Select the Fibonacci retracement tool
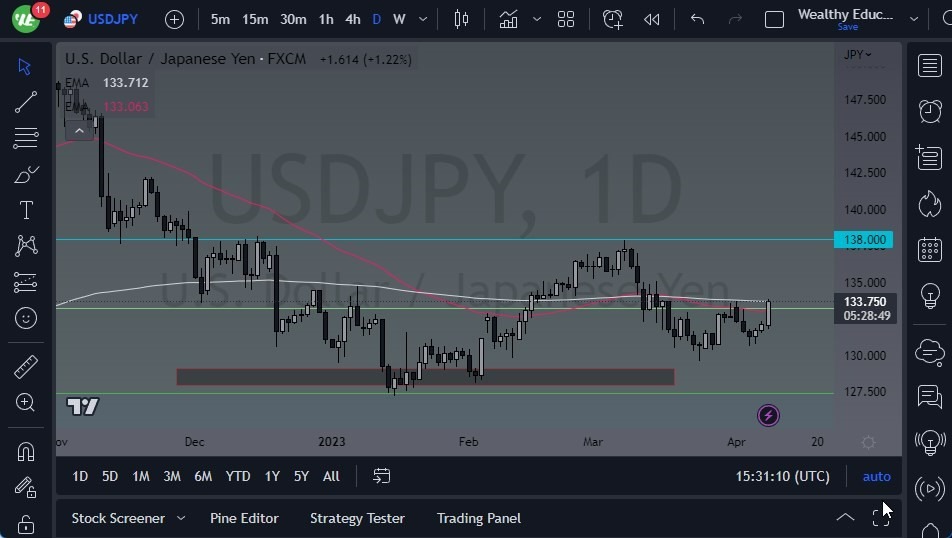 click(26, 138)
